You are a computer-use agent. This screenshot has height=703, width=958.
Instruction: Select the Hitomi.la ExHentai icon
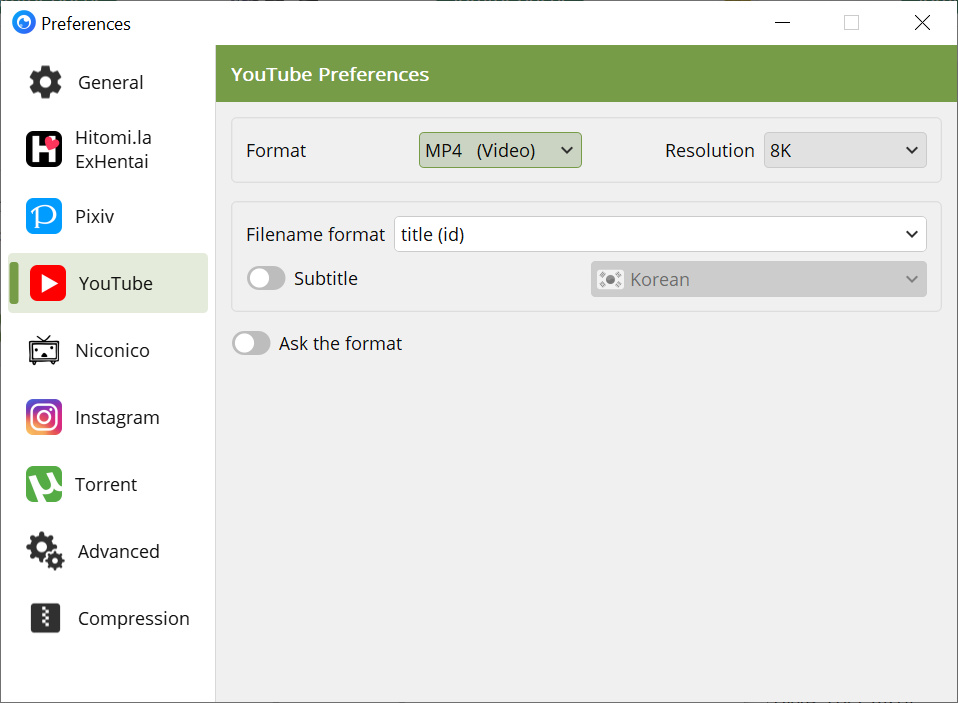tap(44, 149)
